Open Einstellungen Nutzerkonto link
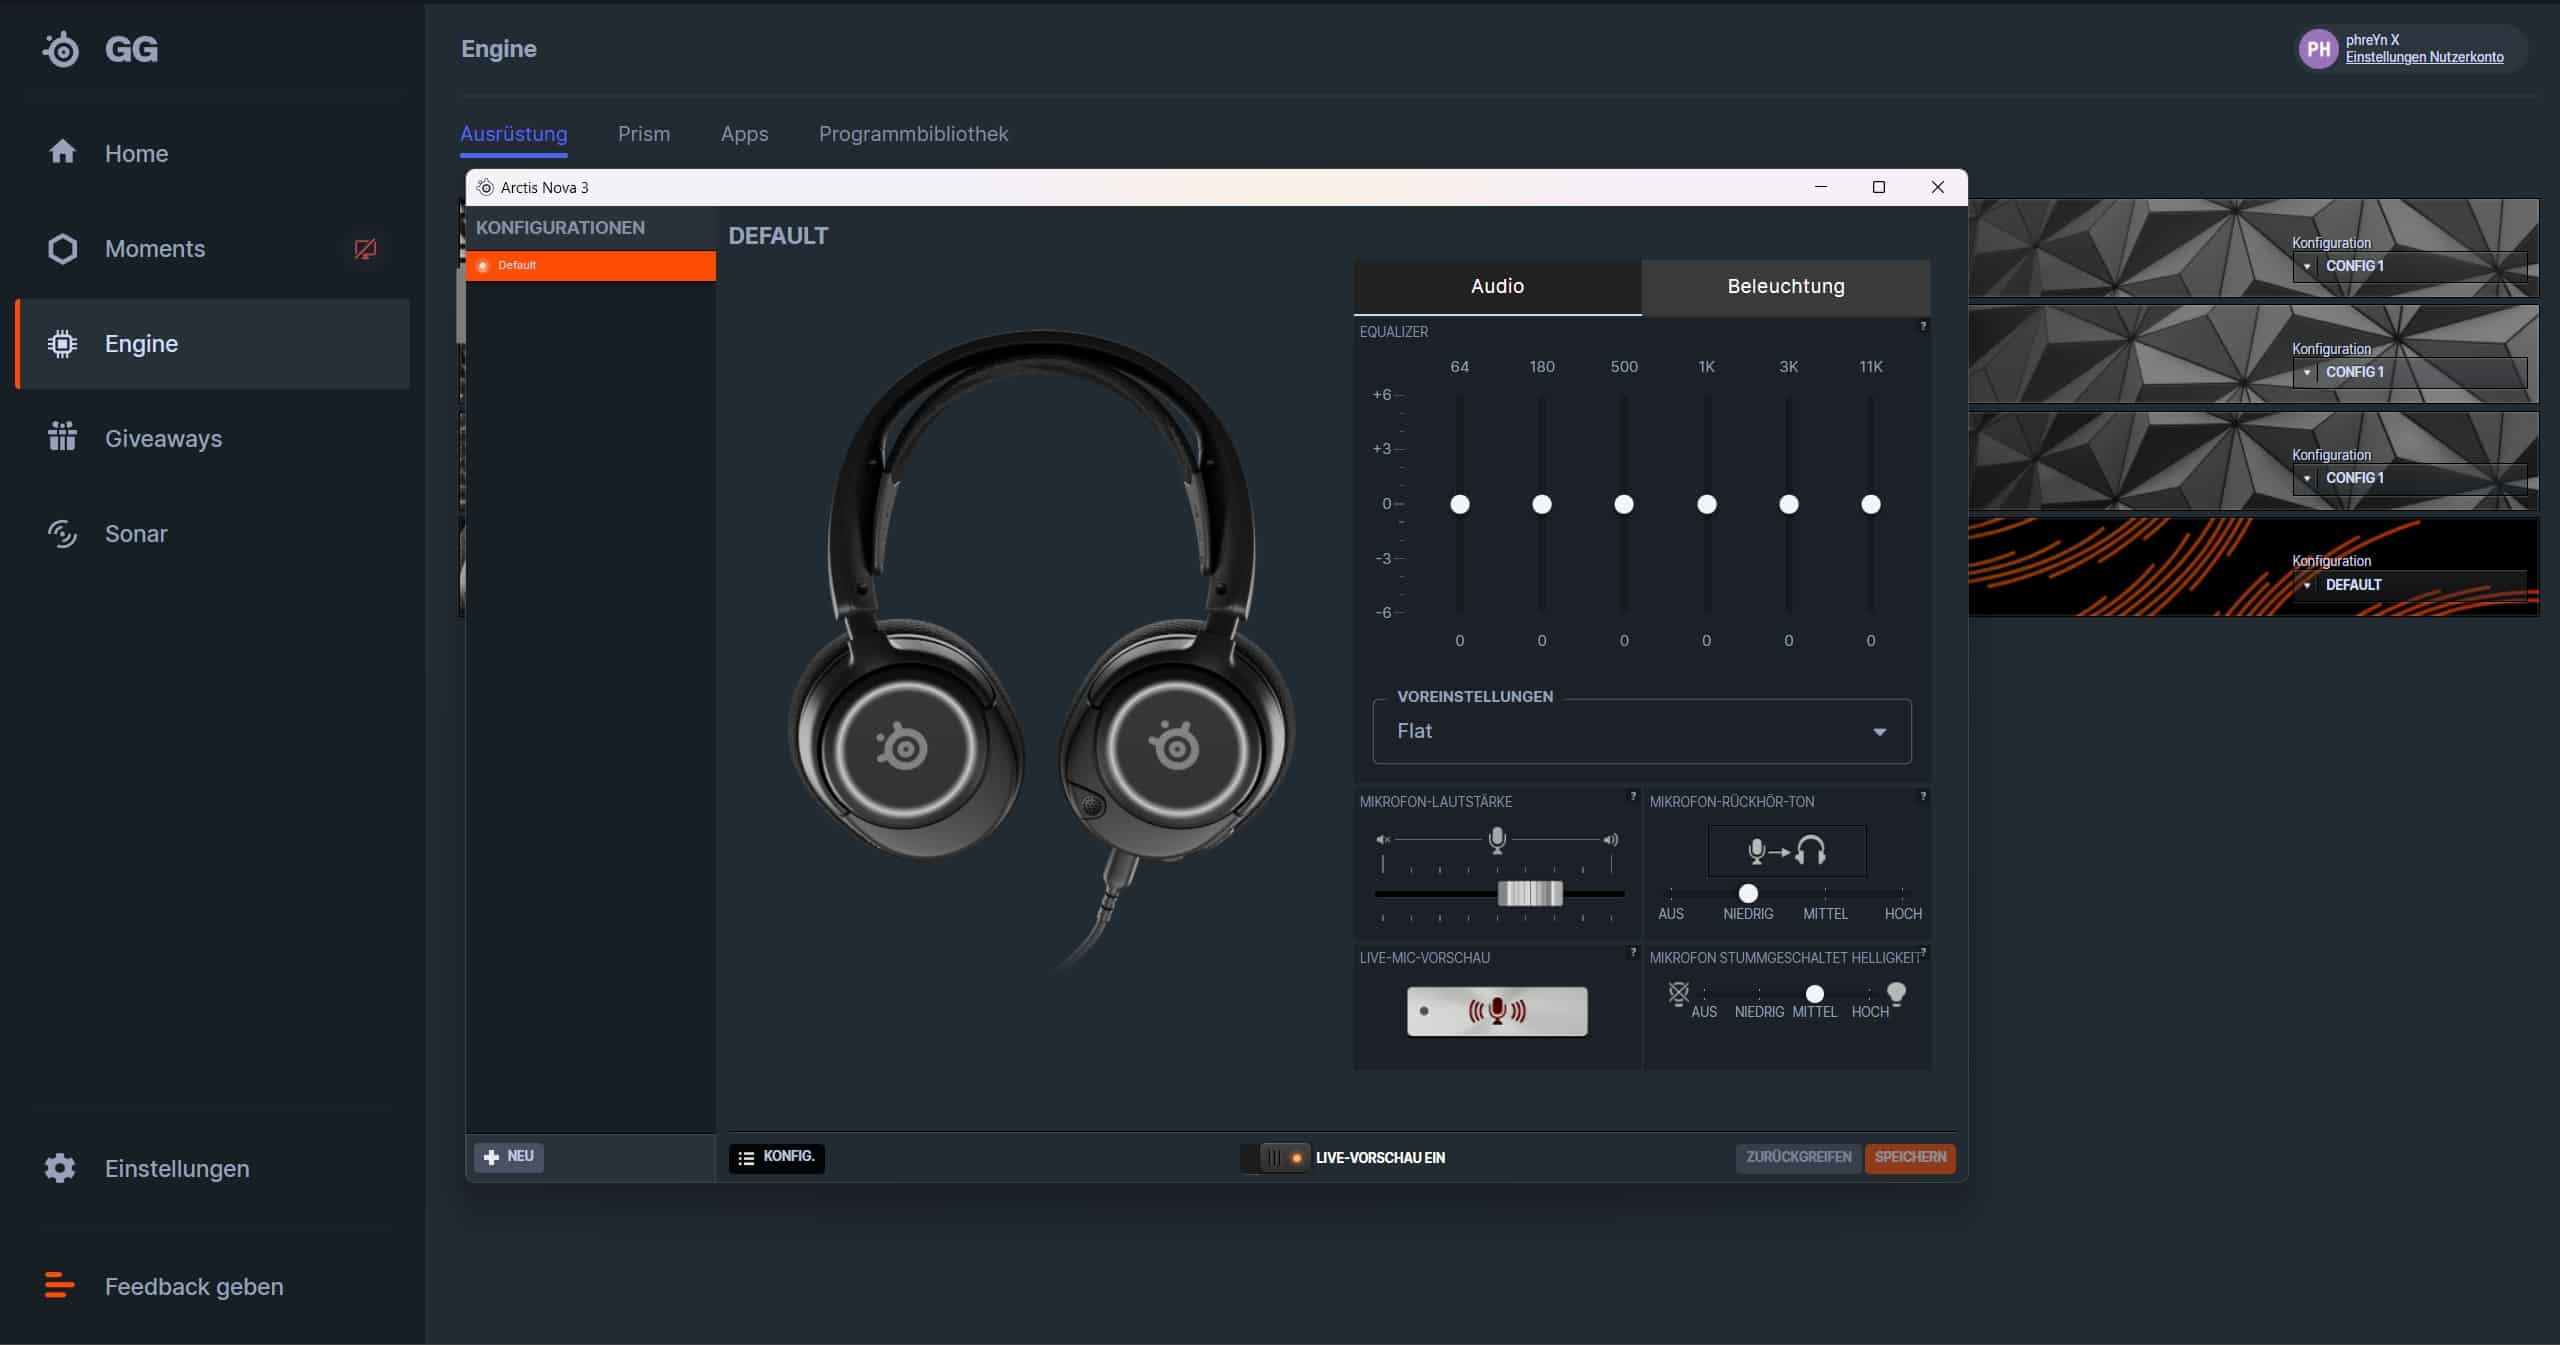This screenshot has height=1345, width=2560. (2424, 58)
